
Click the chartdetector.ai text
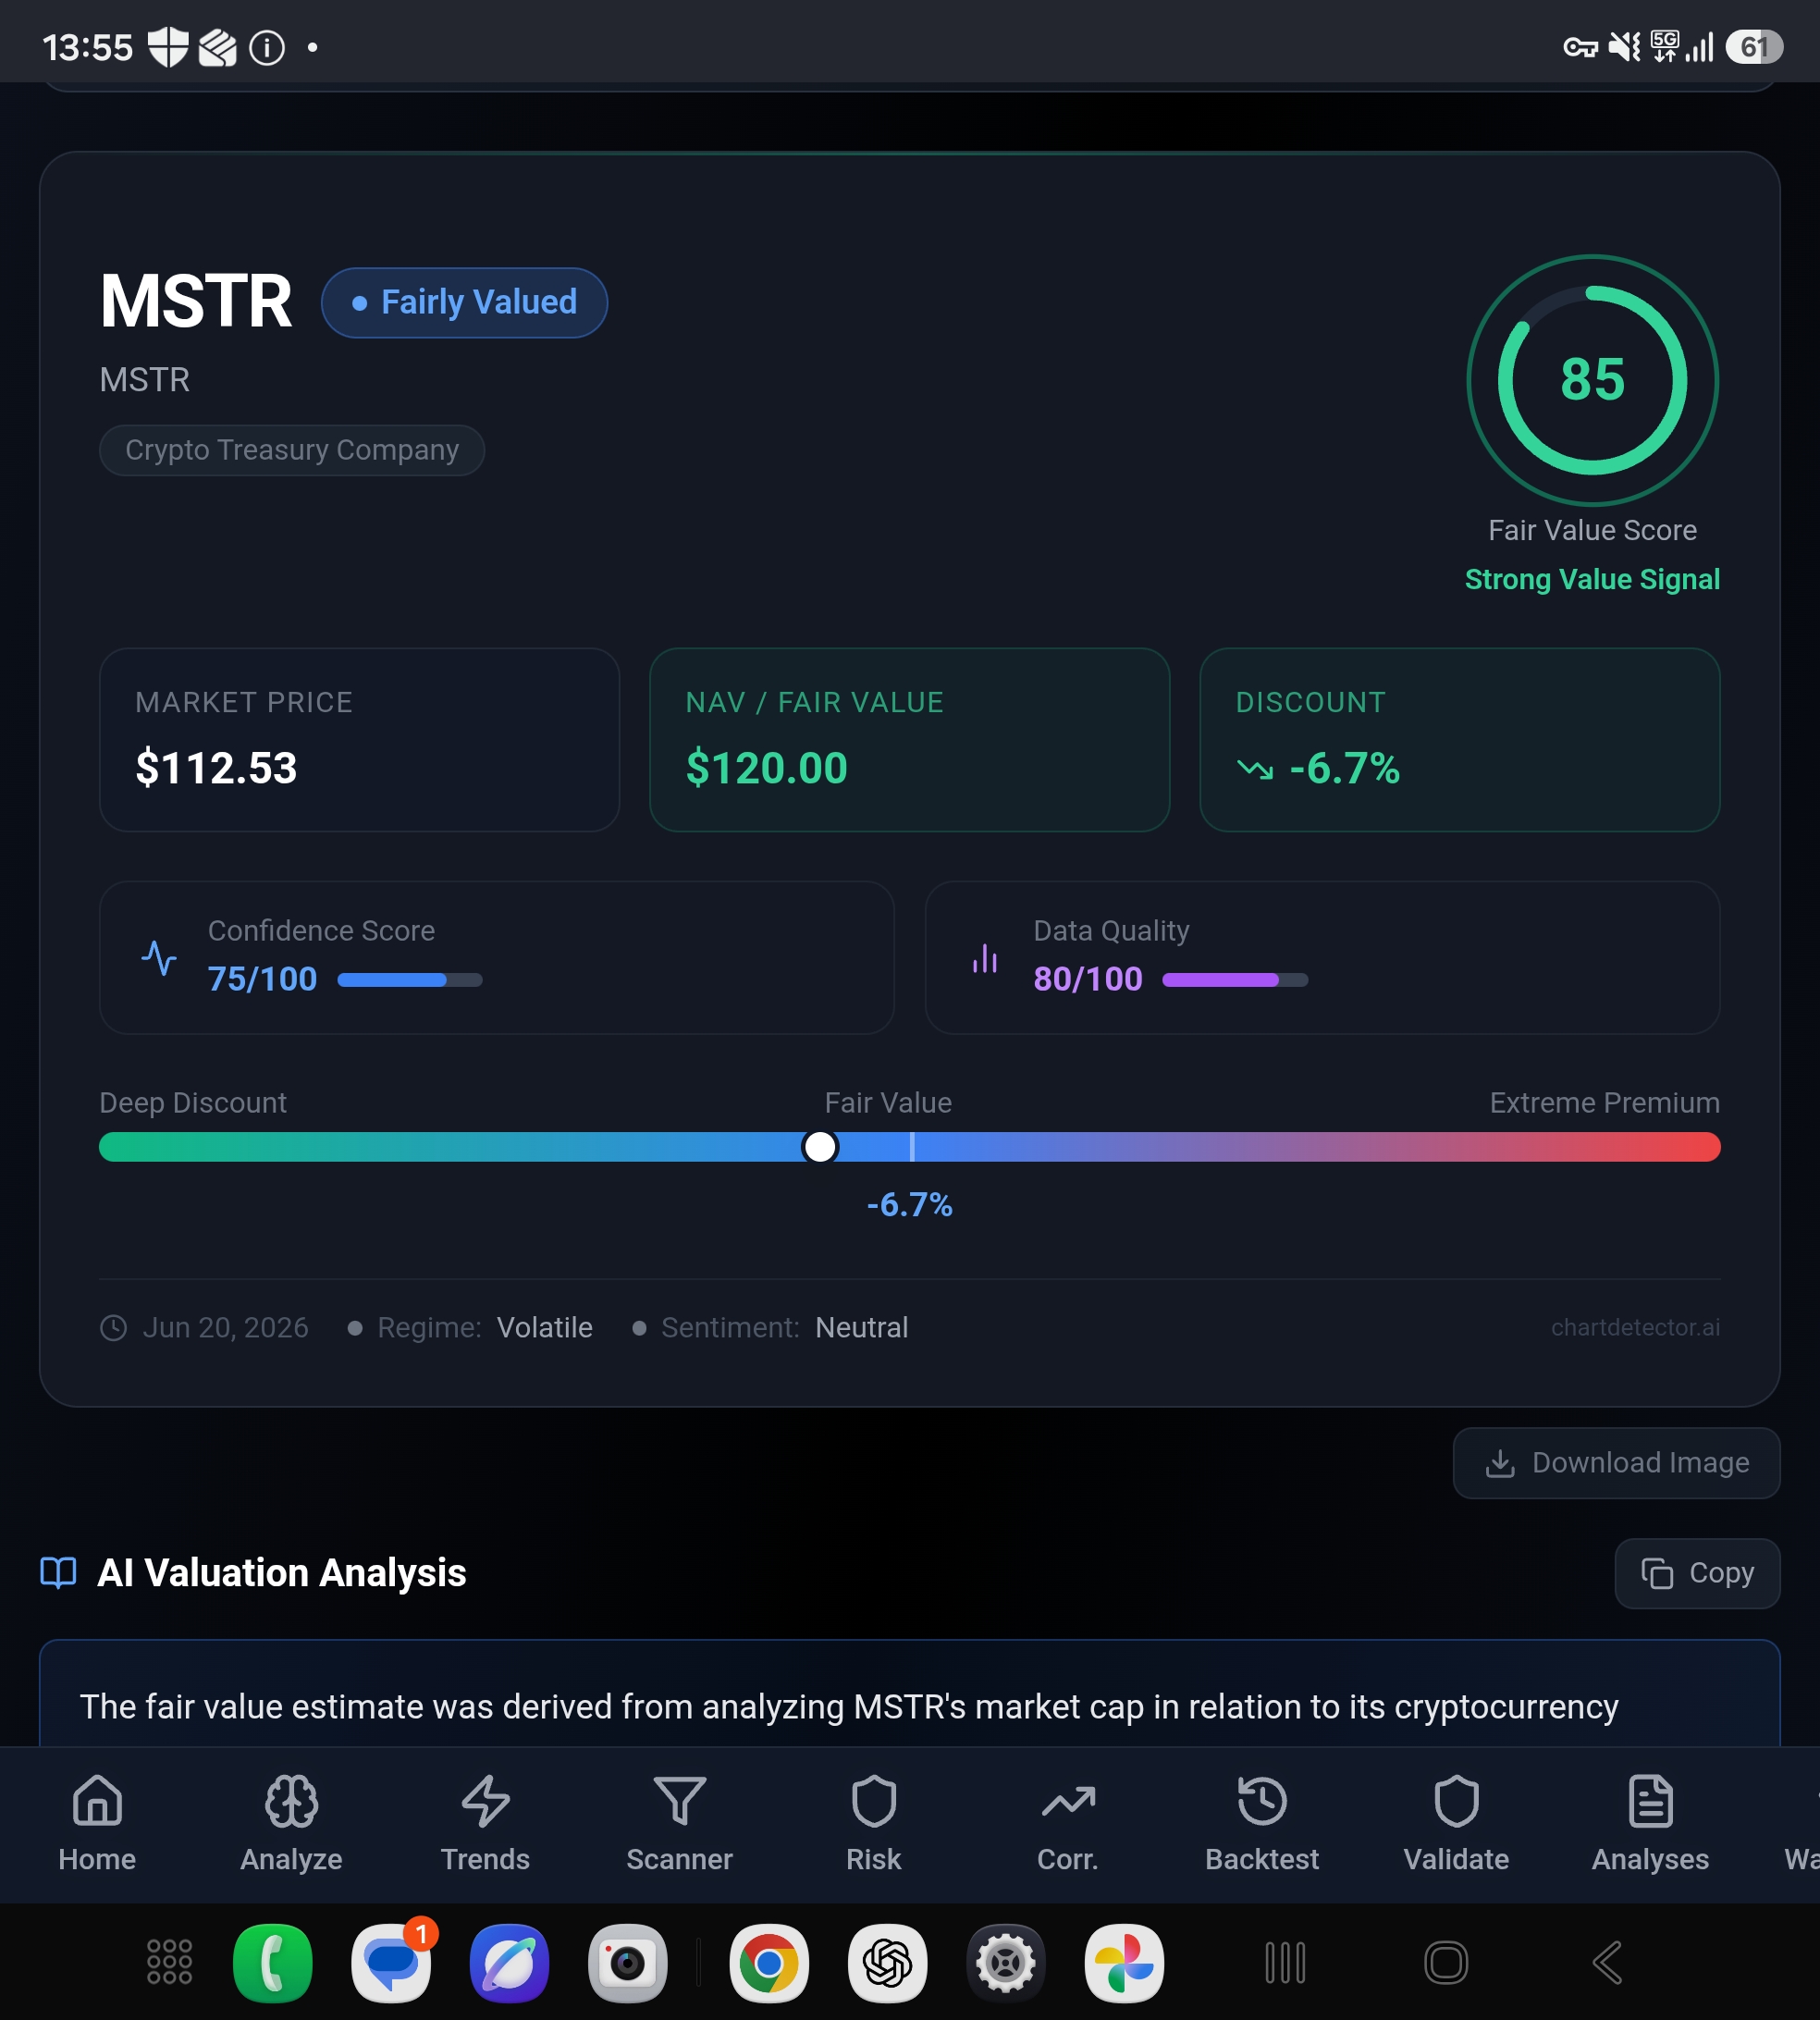click(x=1635, y=1328)
